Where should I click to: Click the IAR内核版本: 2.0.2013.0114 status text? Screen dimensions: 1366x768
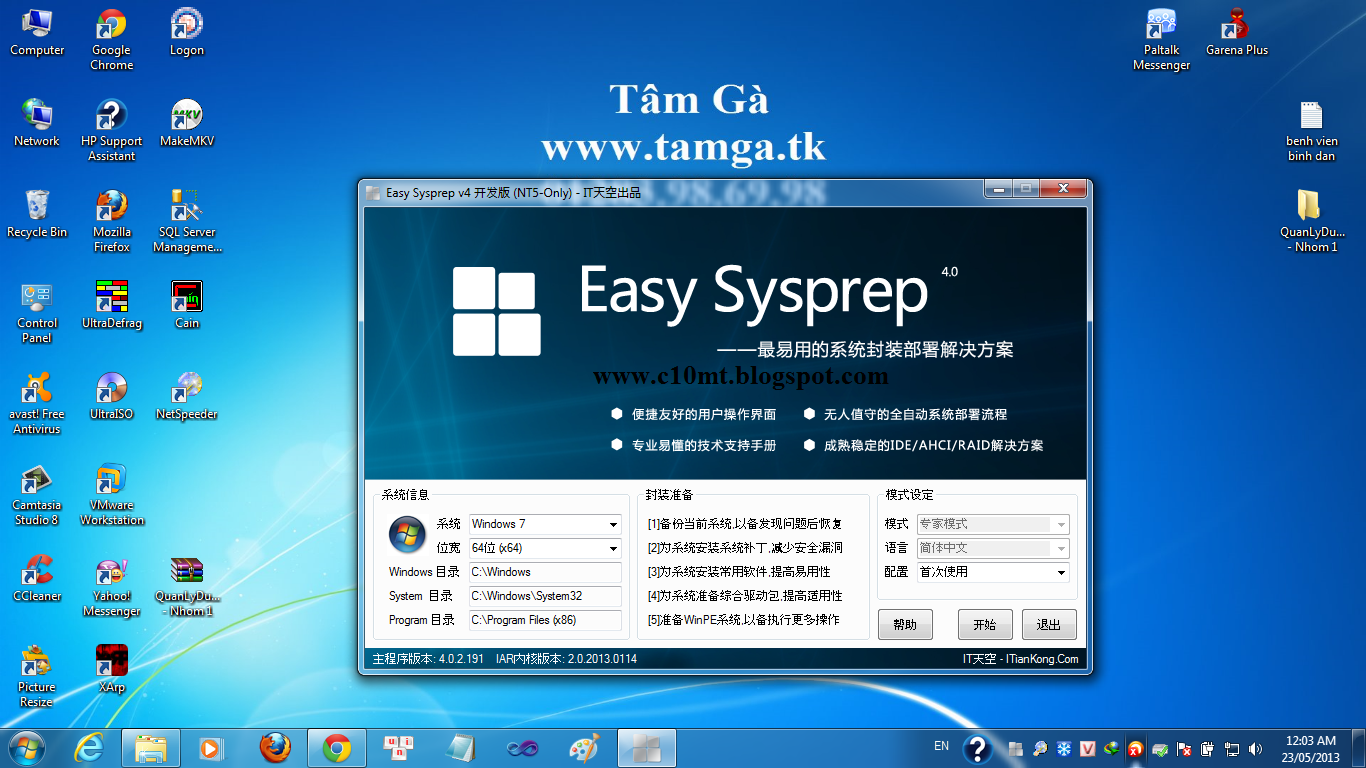566,659
